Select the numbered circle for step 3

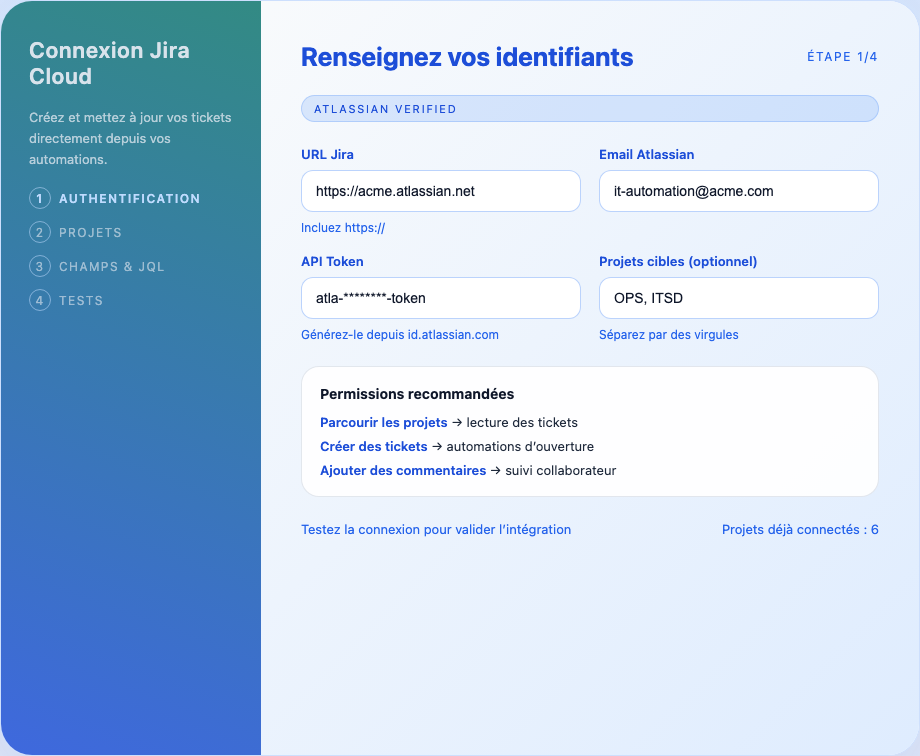pyautogui.click(x=40, y=266)
